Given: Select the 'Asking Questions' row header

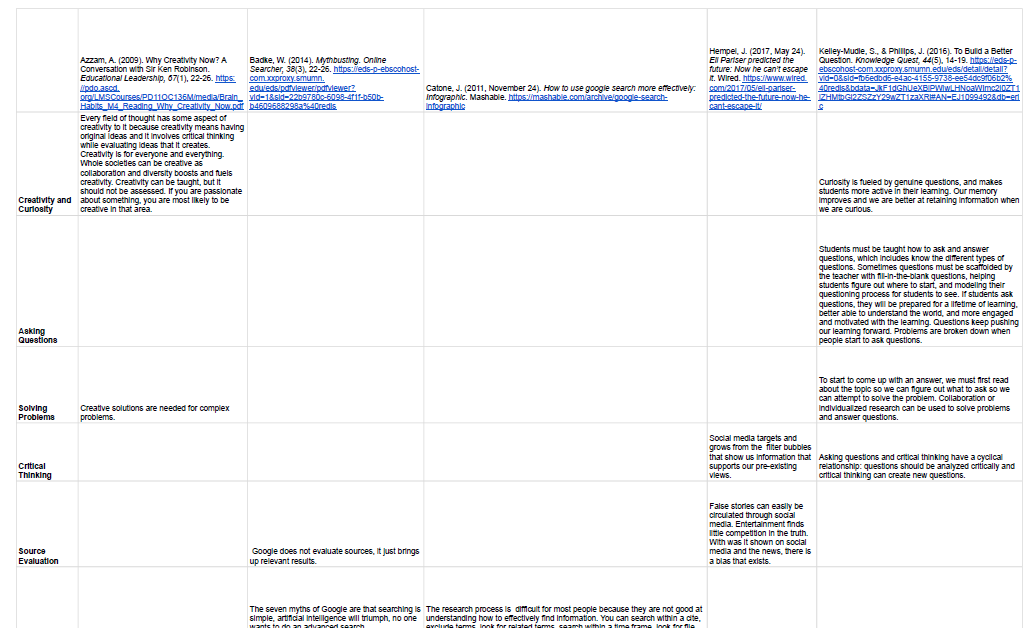Looking at the screenshot, I should point(47,281).
